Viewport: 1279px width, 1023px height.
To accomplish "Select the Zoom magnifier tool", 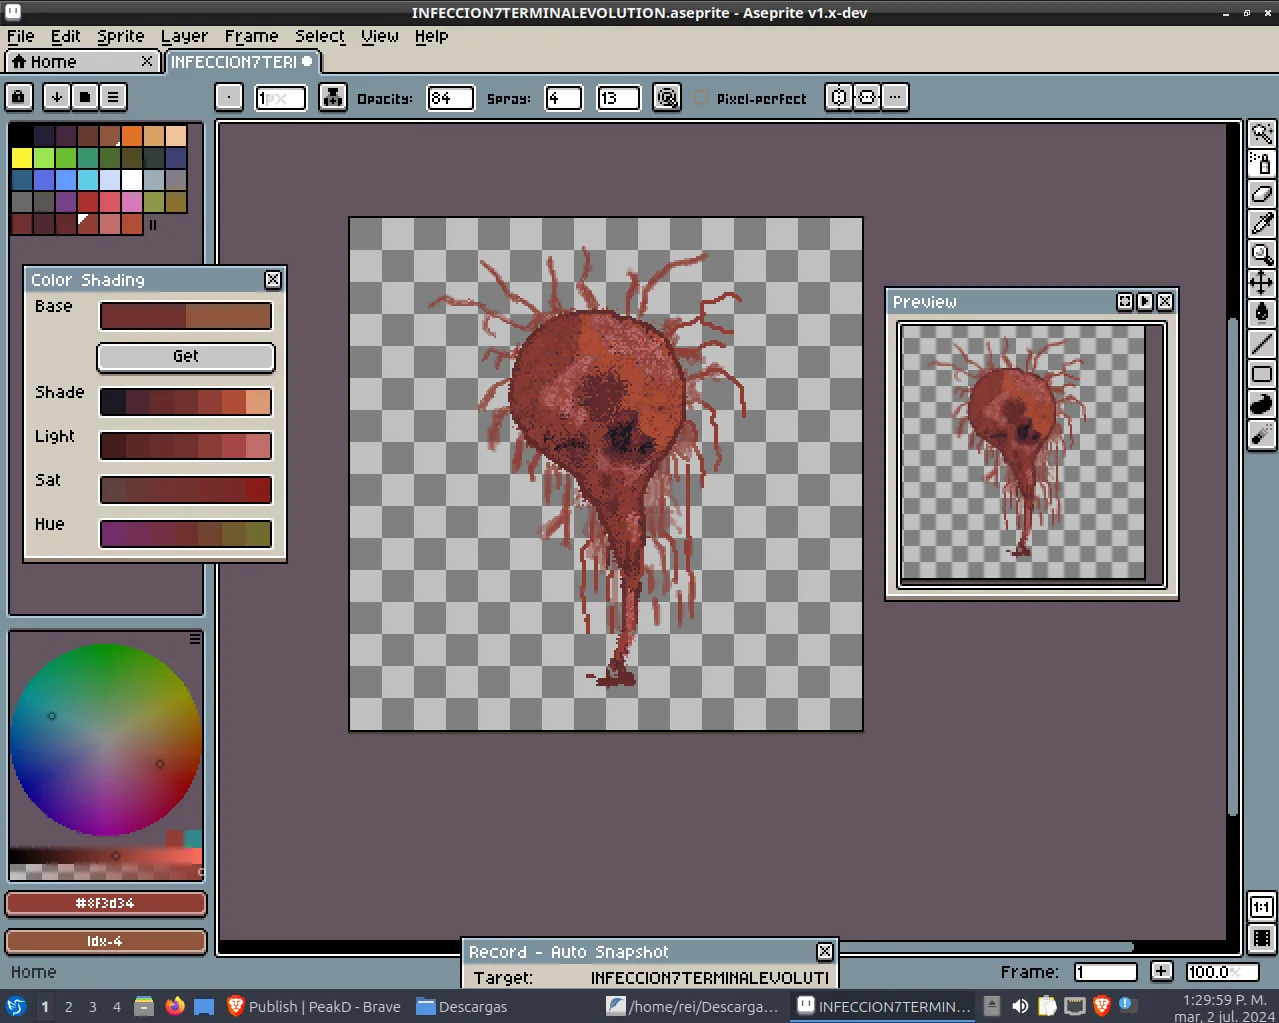I will [x=1262, y=254].
